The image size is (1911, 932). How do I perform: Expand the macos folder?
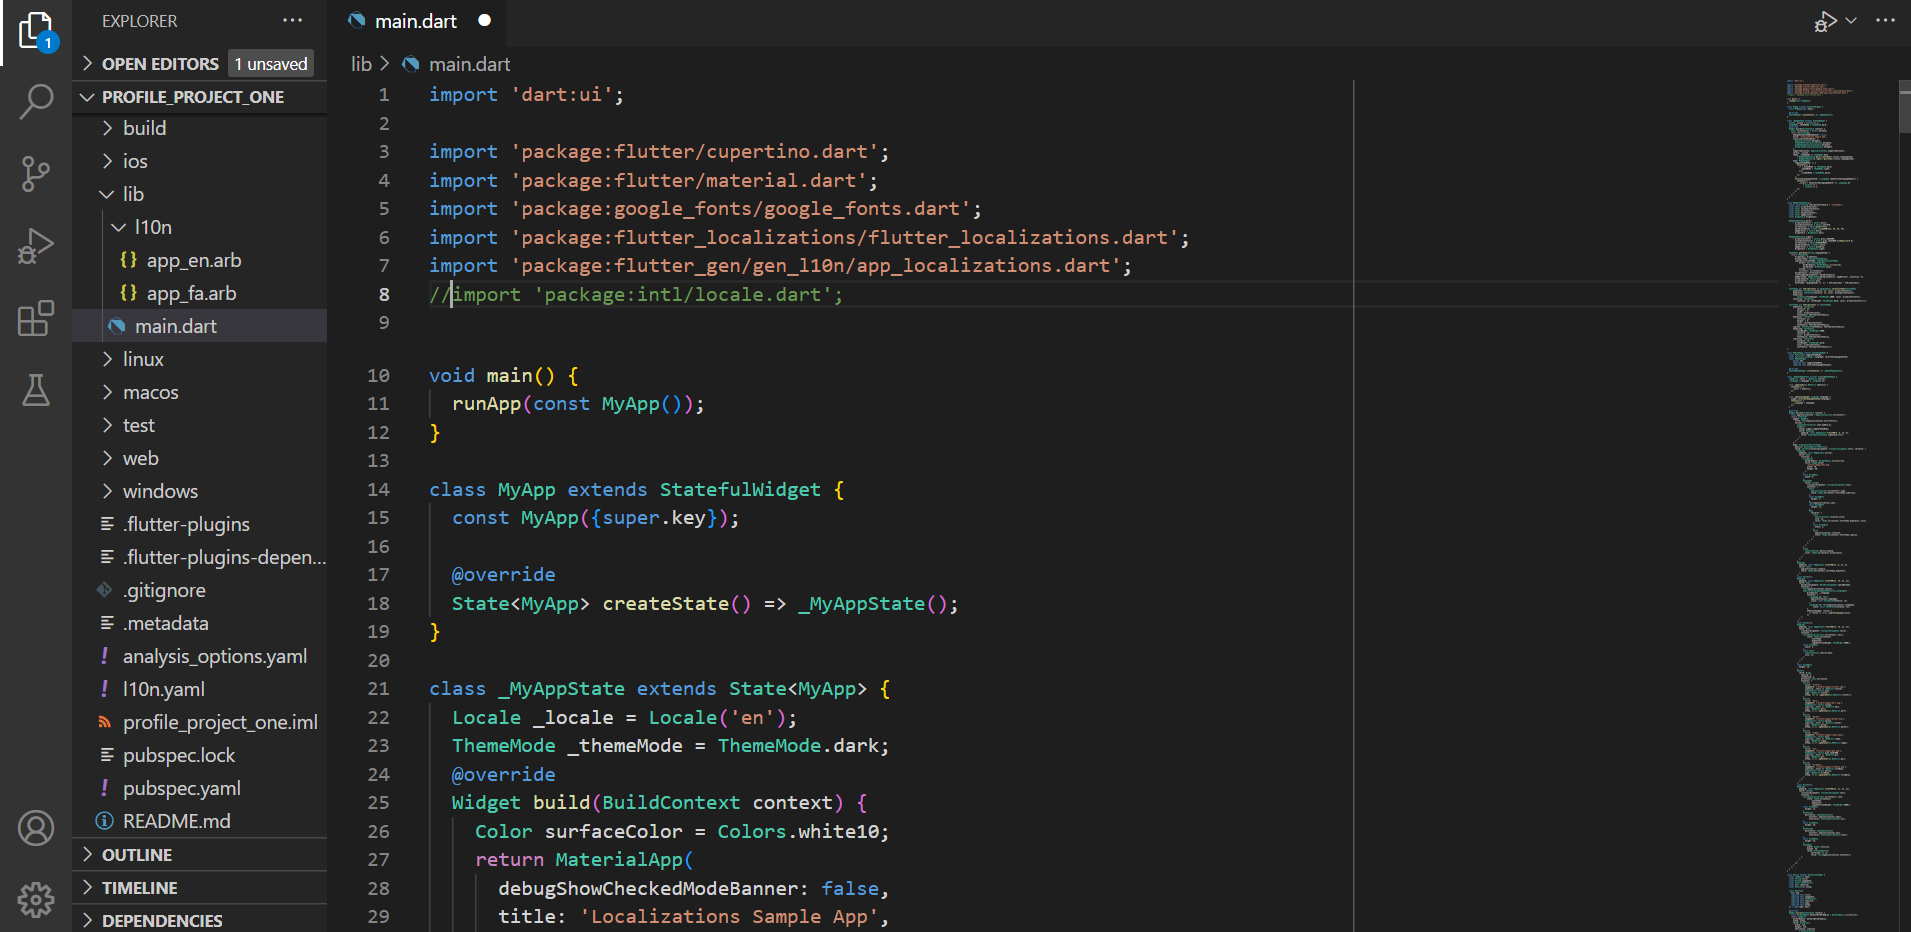tap(199, 392)
